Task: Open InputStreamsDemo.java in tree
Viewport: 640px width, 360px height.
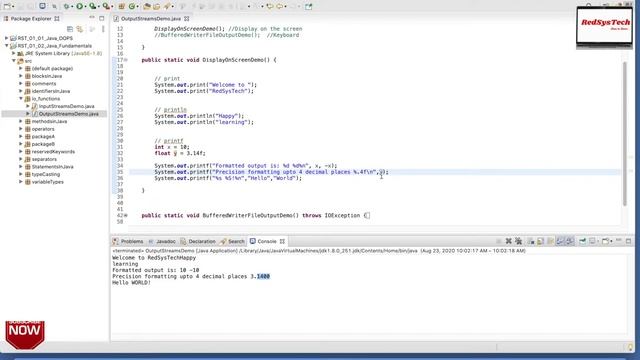Action: [67, 106]
